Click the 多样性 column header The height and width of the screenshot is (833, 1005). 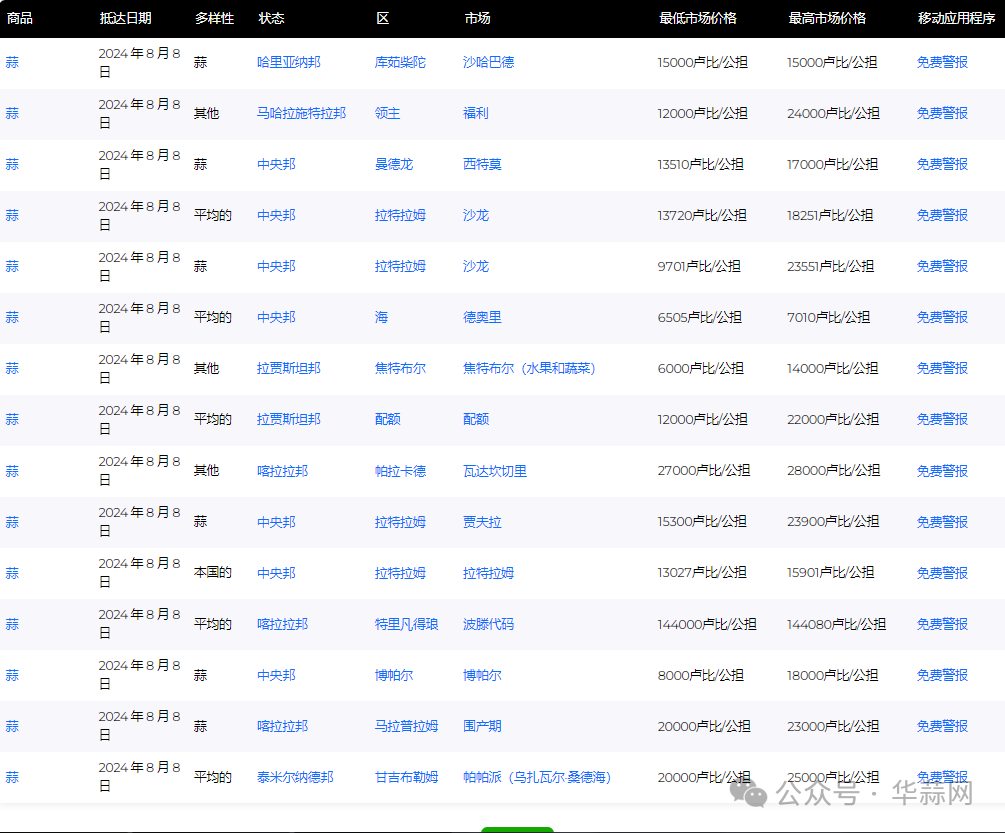(214, 18)
